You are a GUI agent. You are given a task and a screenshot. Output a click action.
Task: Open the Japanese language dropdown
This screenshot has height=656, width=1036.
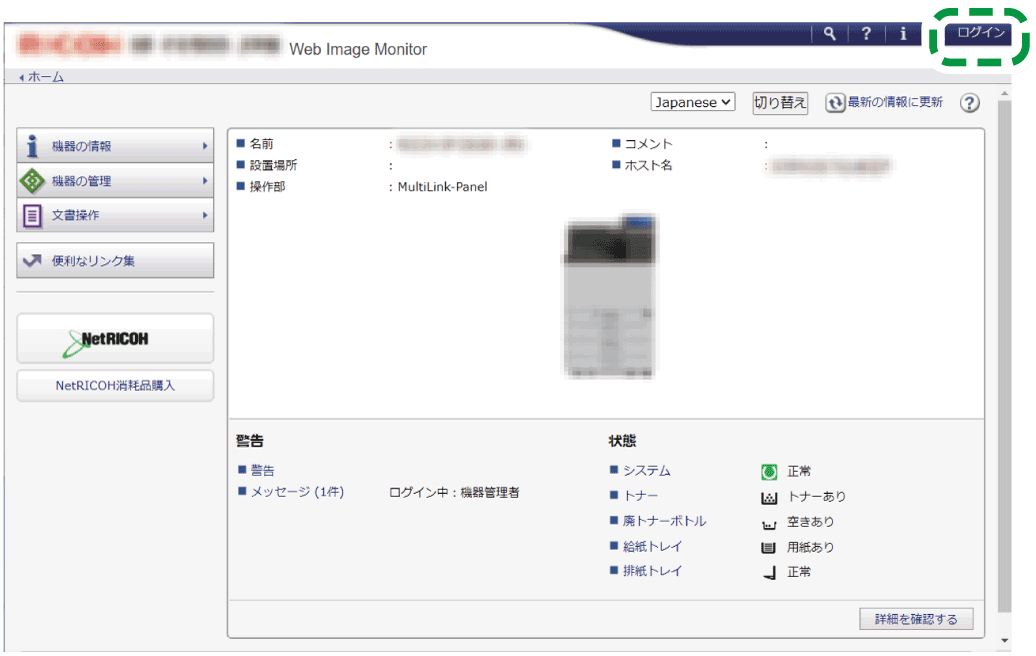tap(693, 102)
